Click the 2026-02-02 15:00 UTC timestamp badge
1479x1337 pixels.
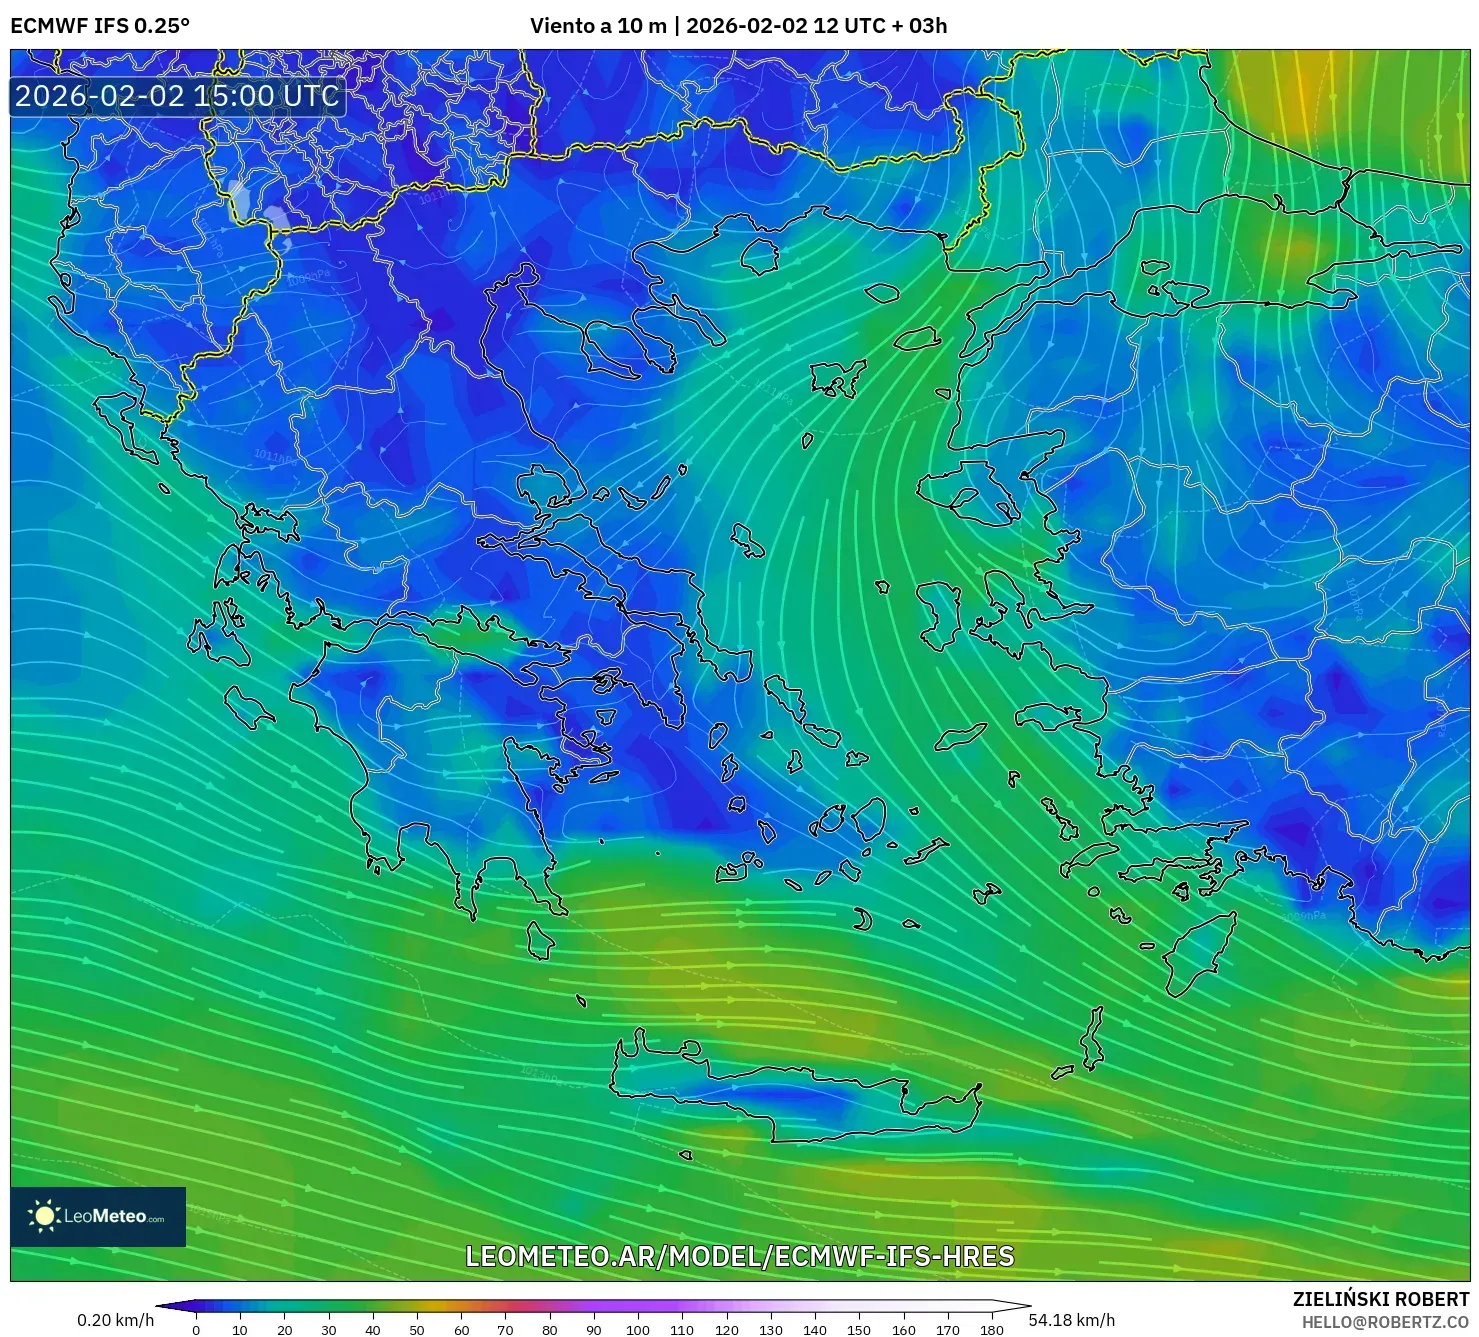[x=176, y=97]
